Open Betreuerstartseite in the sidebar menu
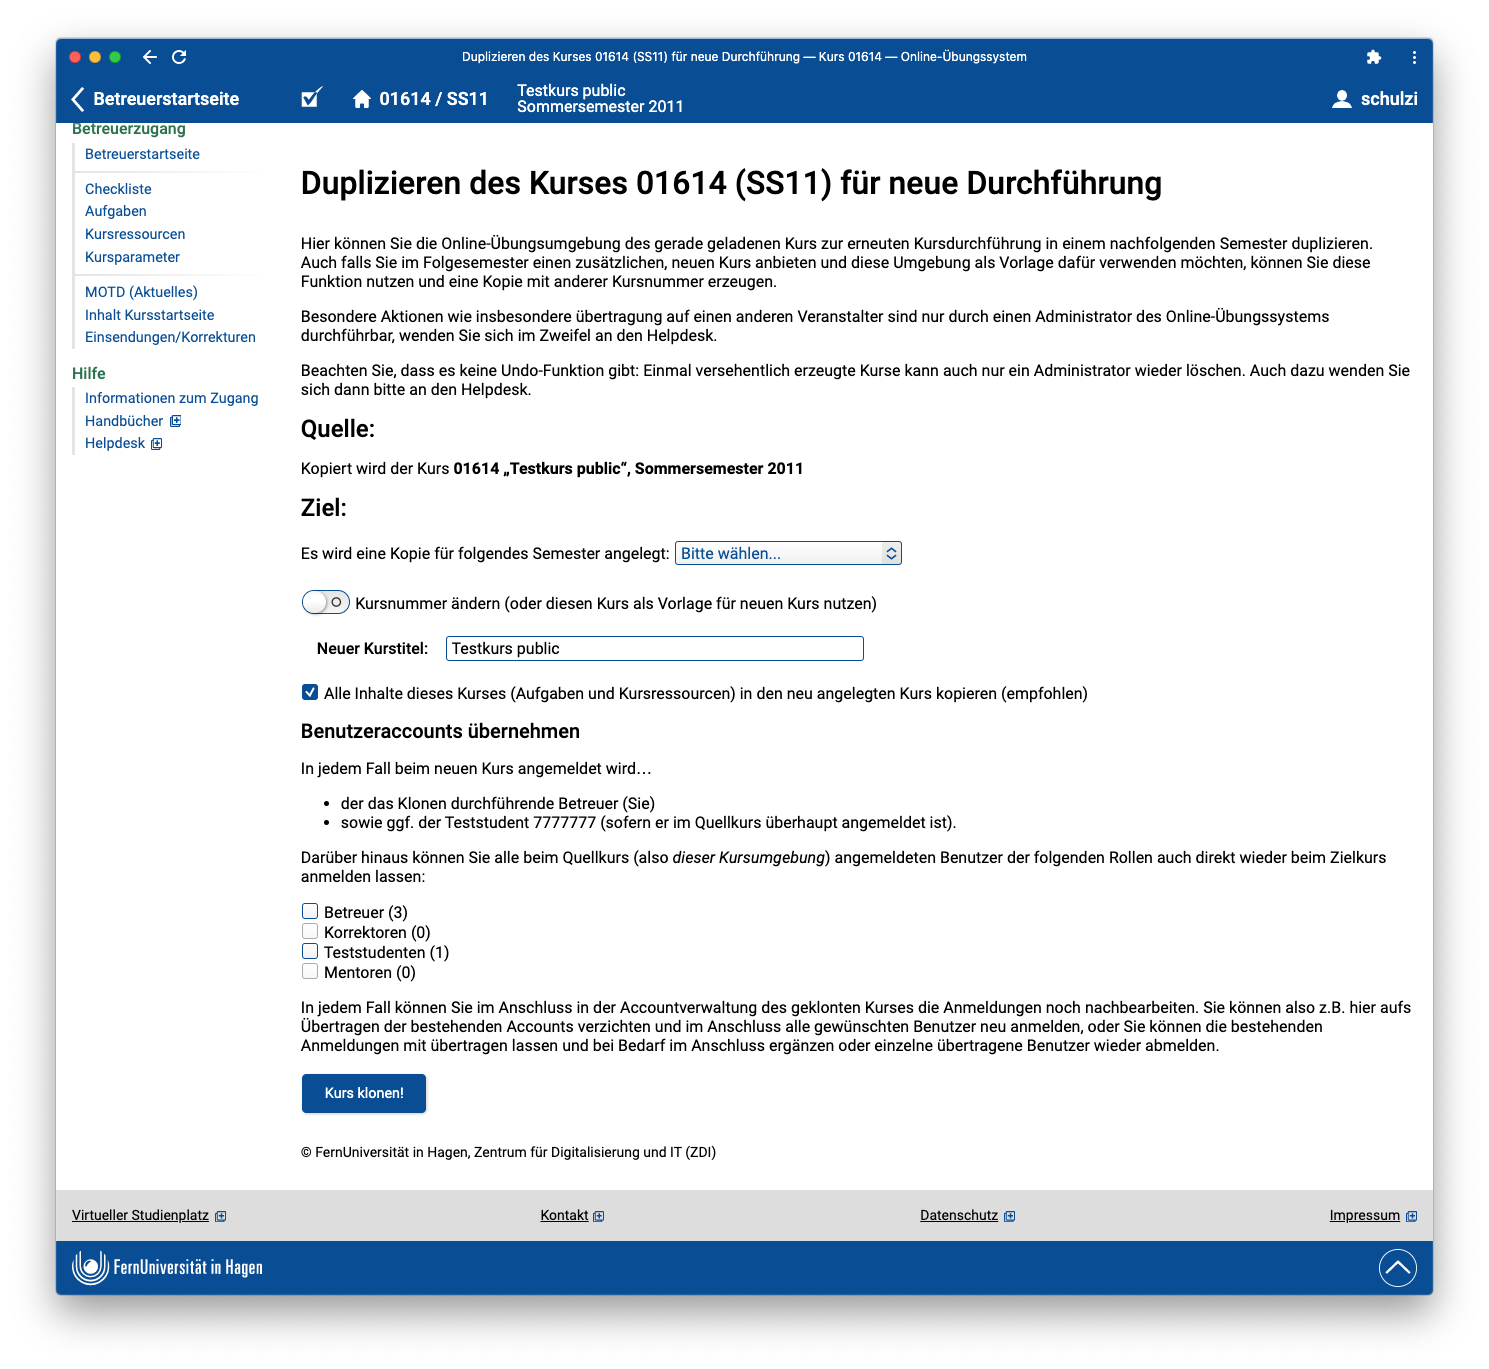 (142, 154)
